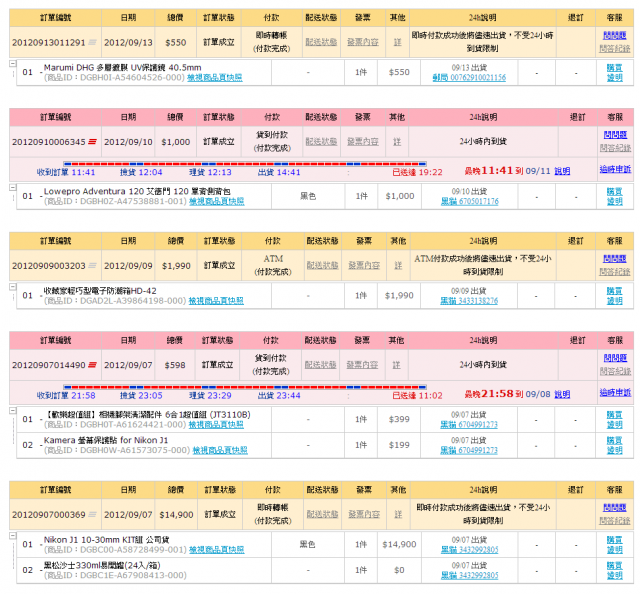Open 黑貓 3432992805 link in the Nikon J1 row

pyautogui.click(x=469, y=550)
